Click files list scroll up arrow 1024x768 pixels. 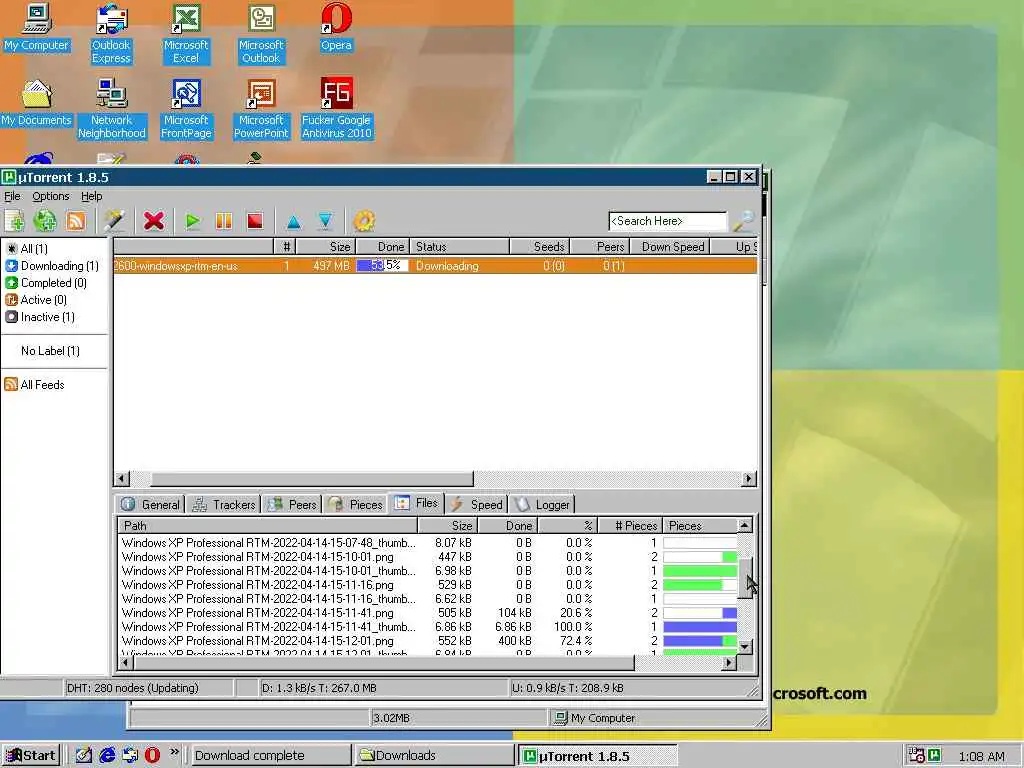[744, 526]
